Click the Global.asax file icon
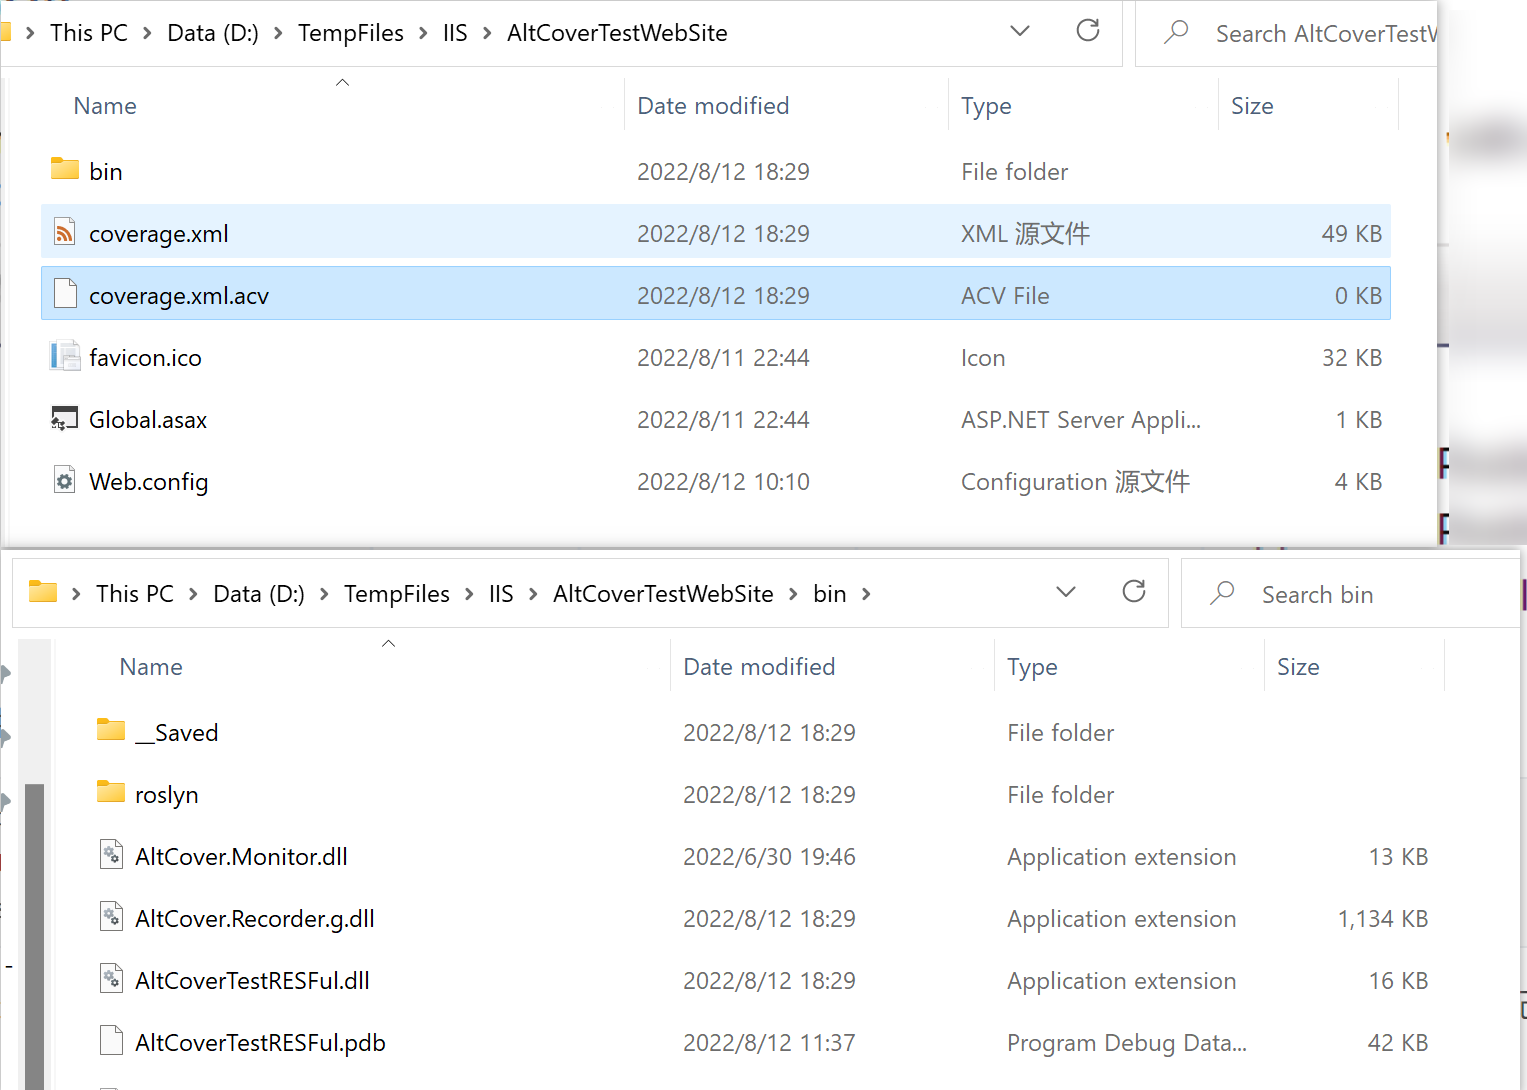Image resolution: width=1527 pixels, height=1090 pixels. (x=65, y=418)
